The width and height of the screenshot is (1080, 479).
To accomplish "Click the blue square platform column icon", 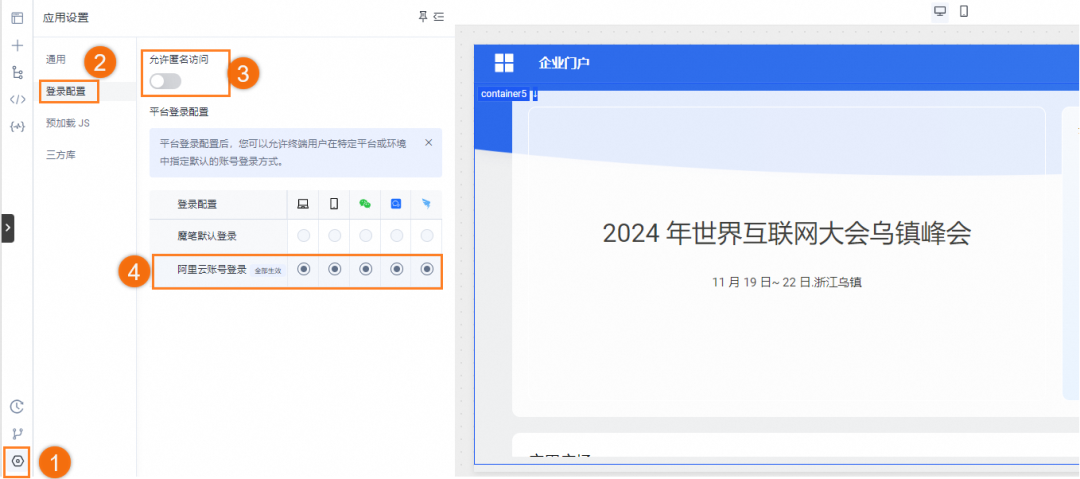I will [396, 204].
